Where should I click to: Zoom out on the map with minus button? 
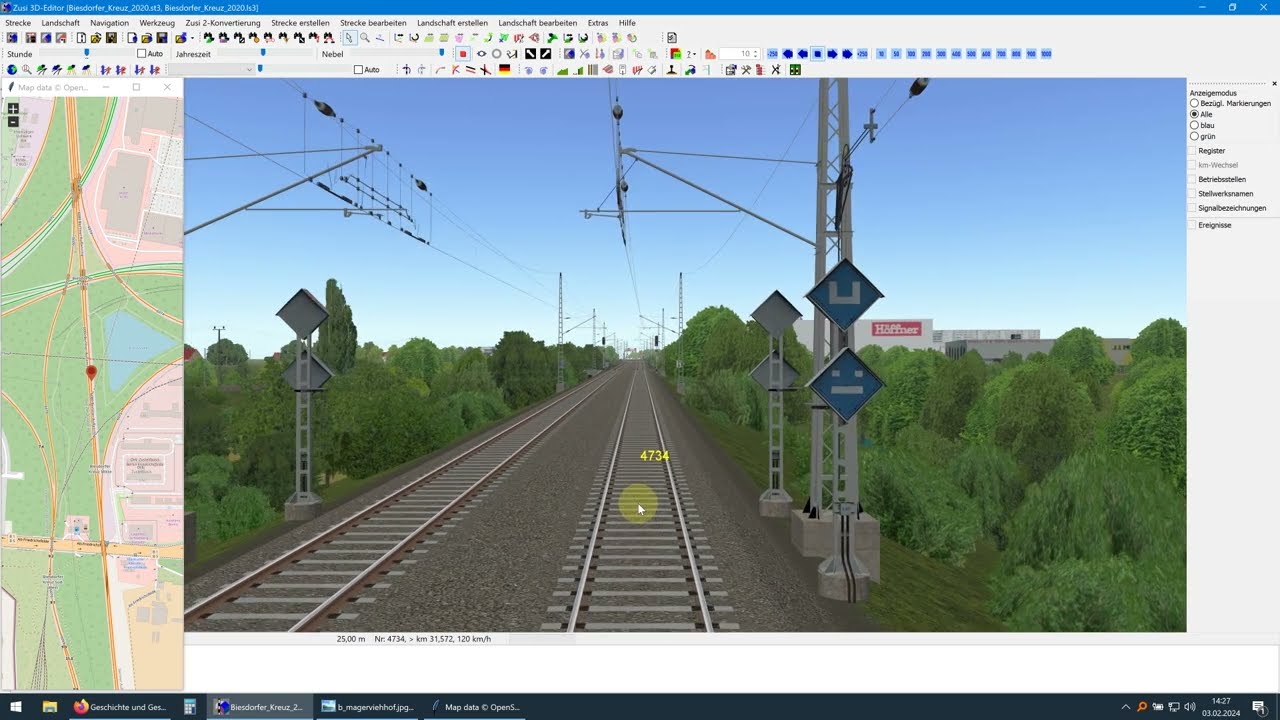(13, 121)
